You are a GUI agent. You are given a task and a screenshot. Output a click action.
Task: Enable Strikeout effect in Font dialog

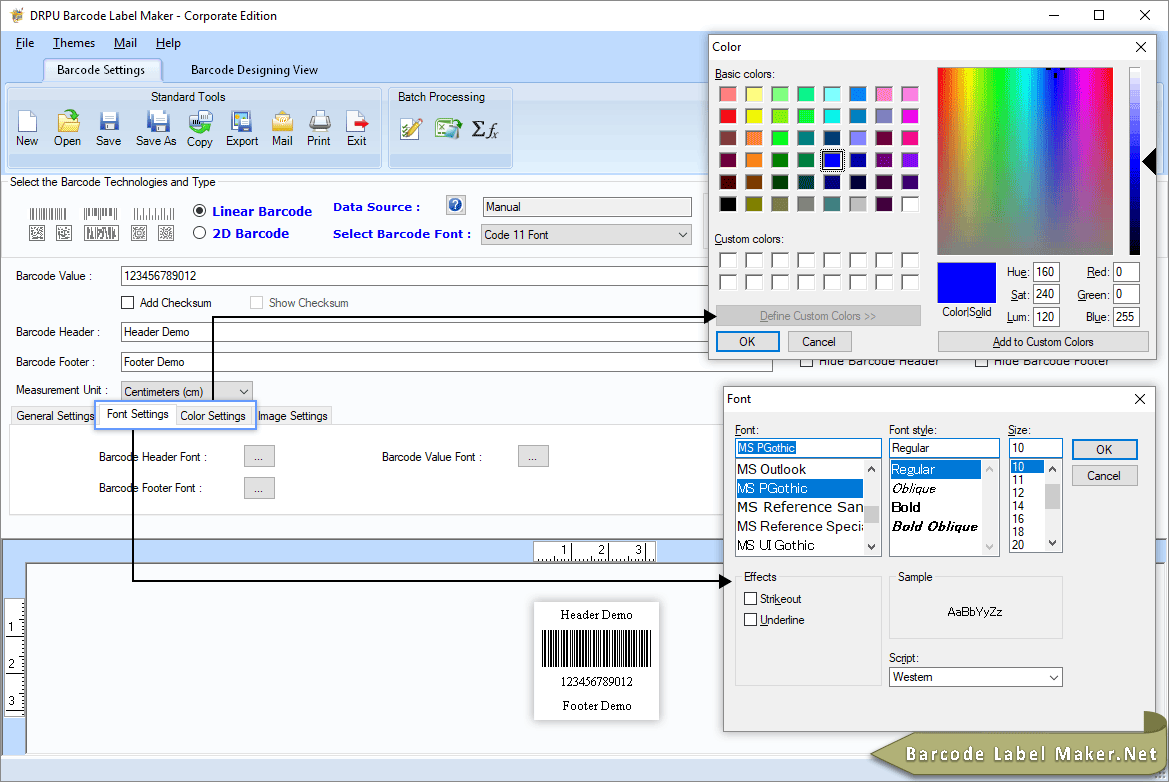[x=751, y=599]
